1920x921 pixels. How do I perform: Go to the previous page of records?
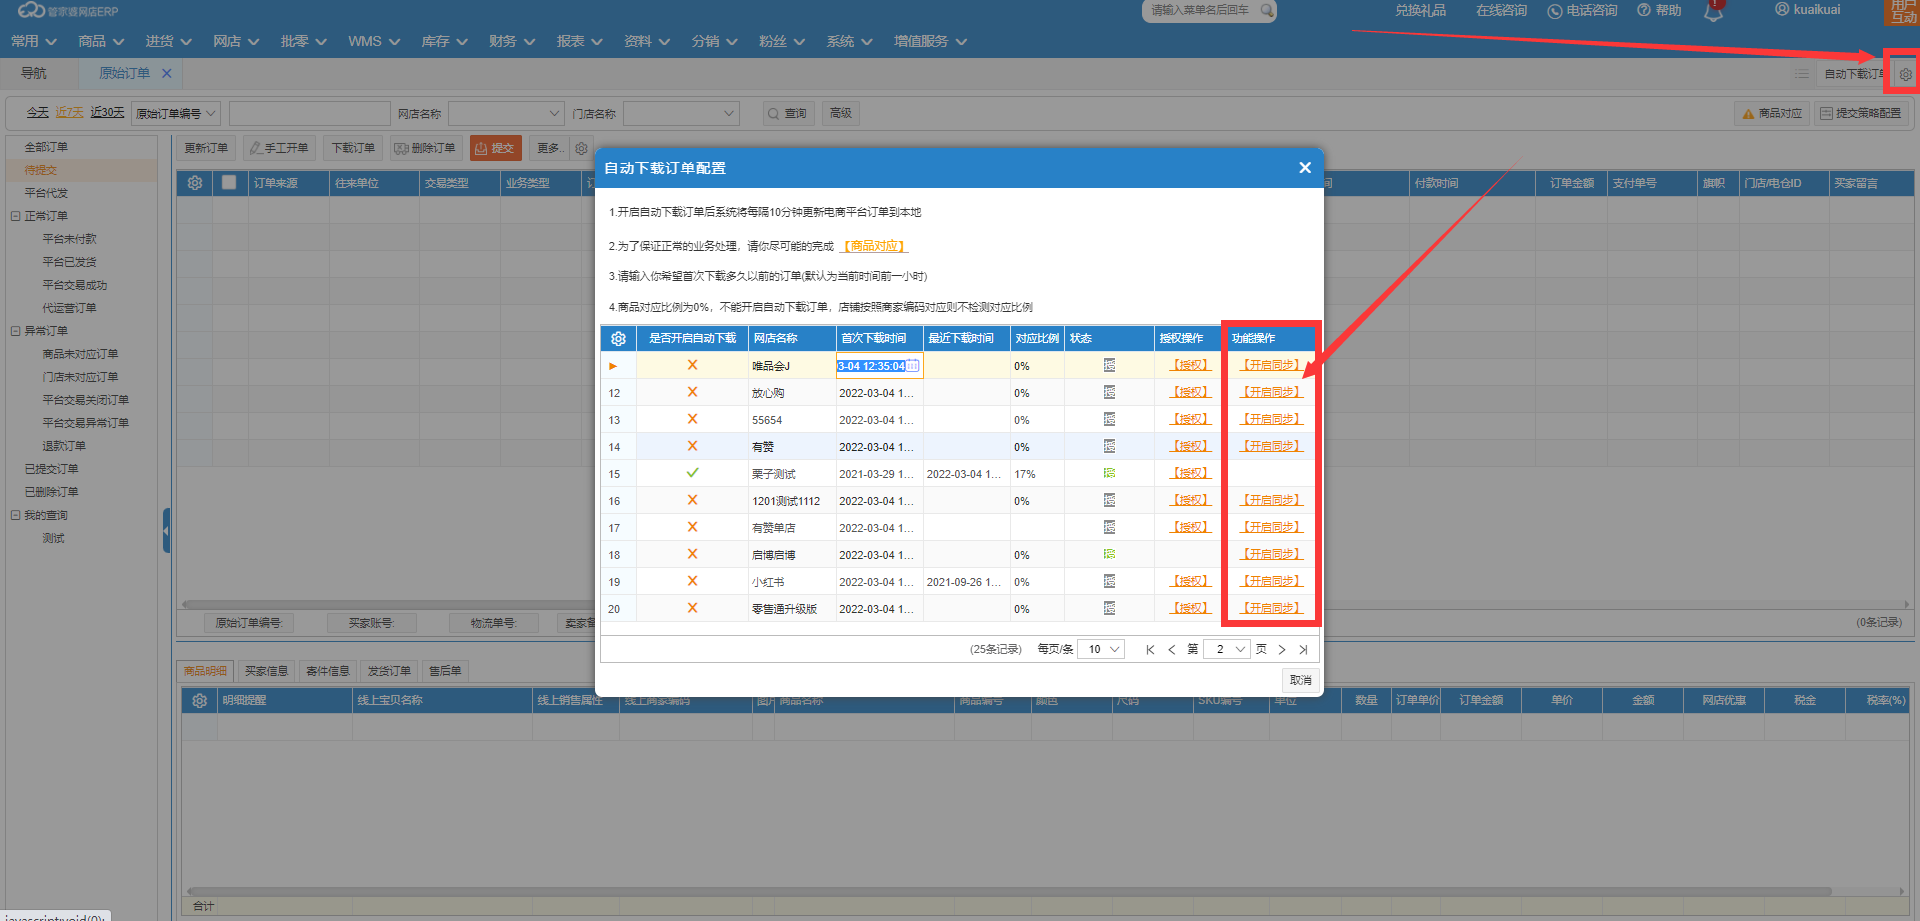pos(1171,650)
